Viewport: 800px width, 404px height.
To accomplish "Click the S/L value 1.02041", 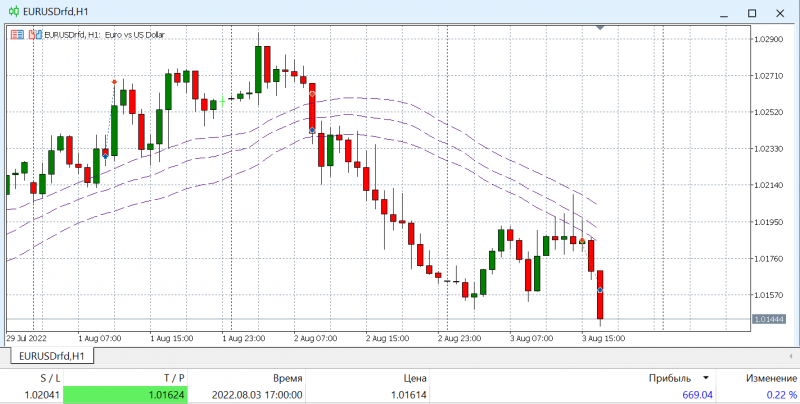I will click(x=42, y=395).
